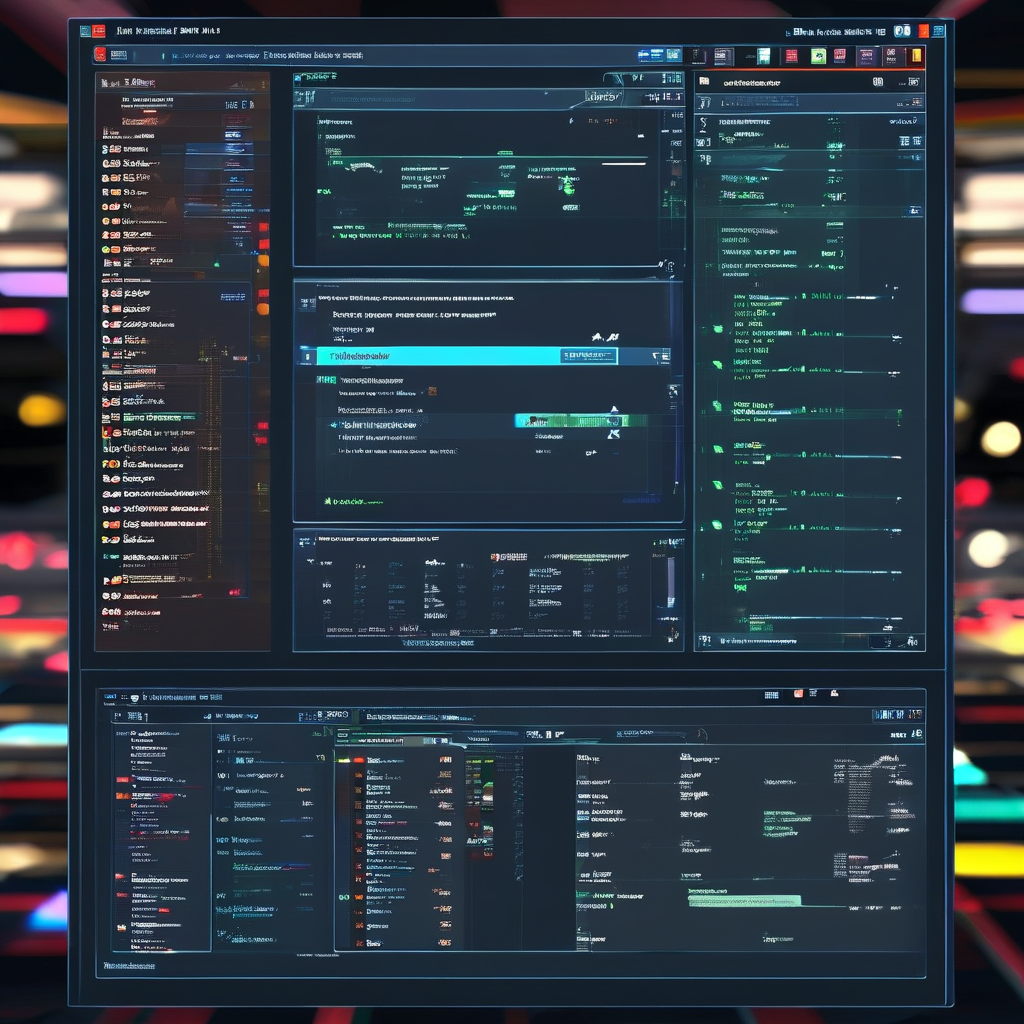Click the down arrow below the green progress bar
The image size is (1024, 1024).
[614, 434]
